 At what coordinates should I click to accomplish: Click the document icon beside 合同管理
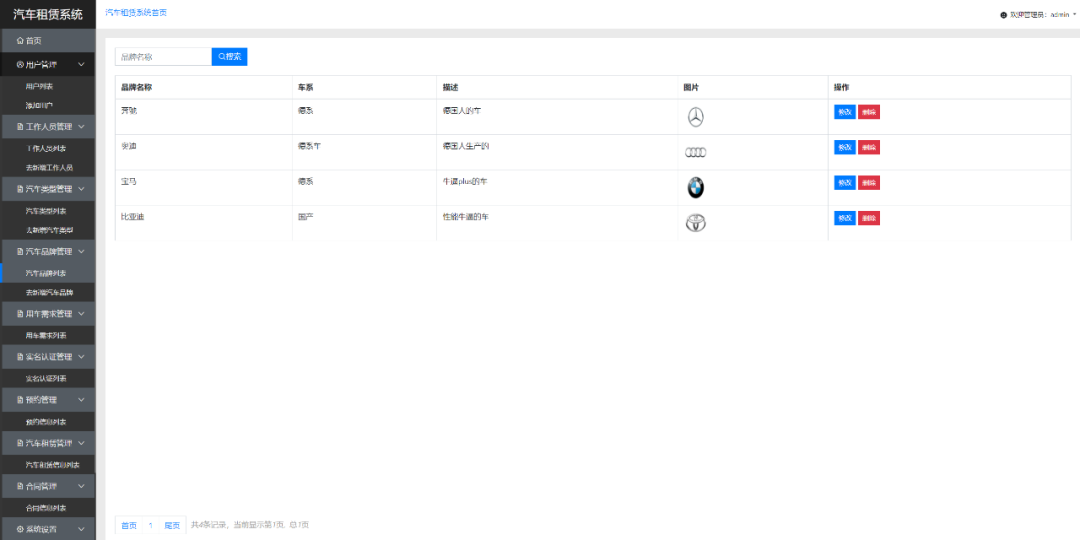tap(20, 486)
